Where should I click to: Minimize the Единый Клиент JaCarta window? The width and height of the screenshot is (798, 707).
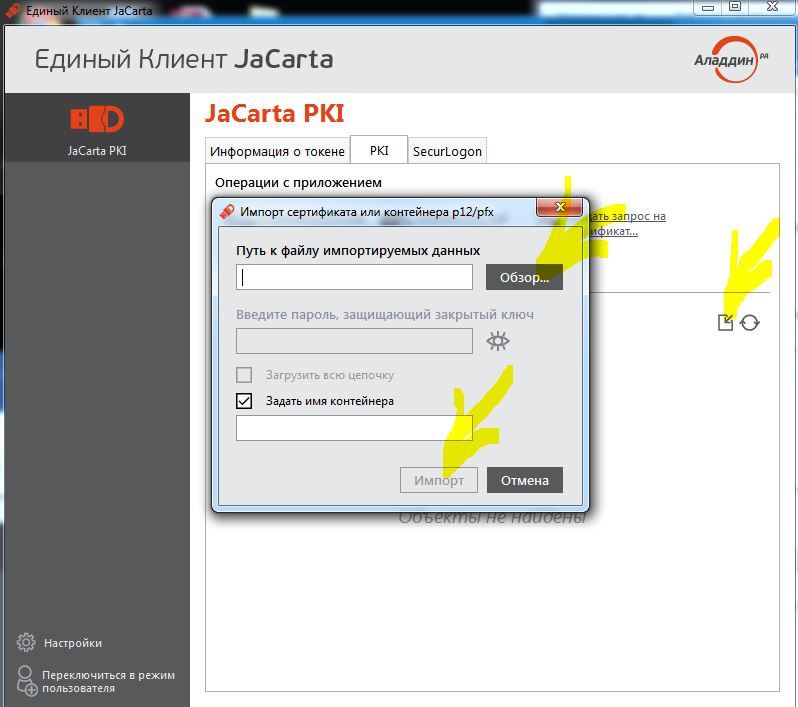(708, 7)
